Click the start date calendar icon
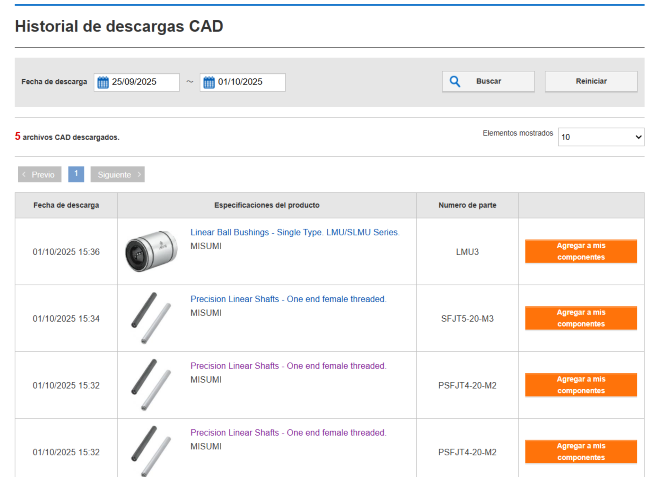The height and width of the screenshot is (477, 660). click(103, 82)
